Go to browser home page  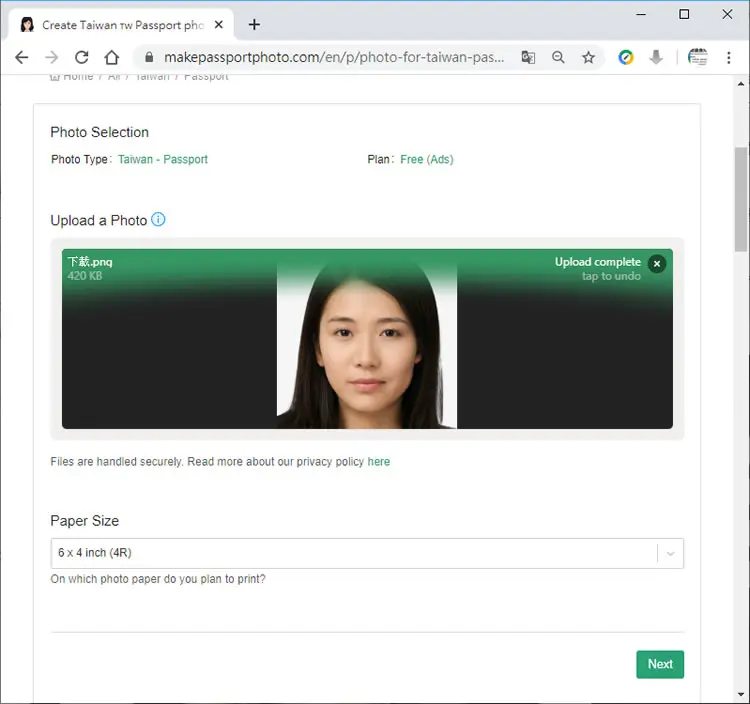[111, 57]
